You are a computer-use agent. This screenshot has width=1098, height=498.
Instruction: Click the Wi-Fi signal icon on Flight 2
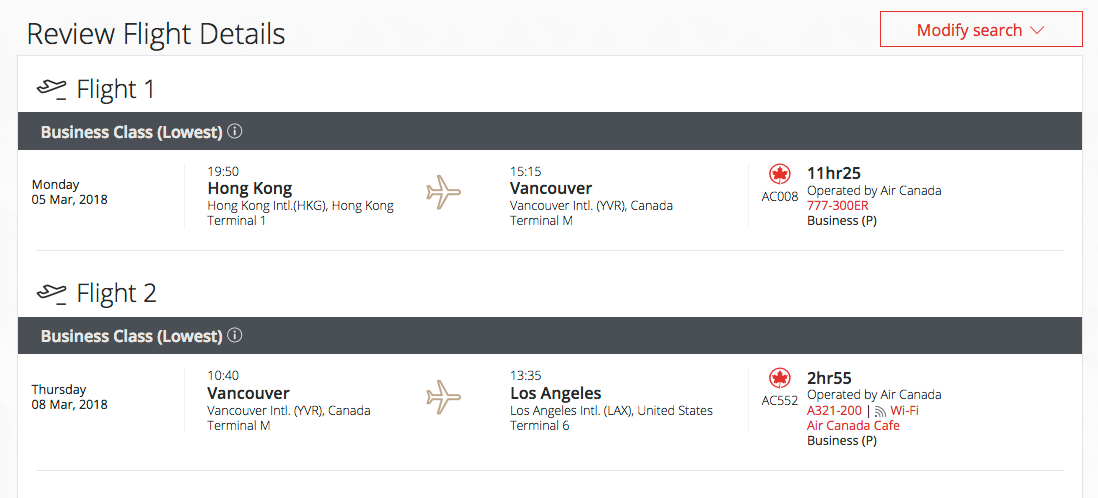(880, 411)
